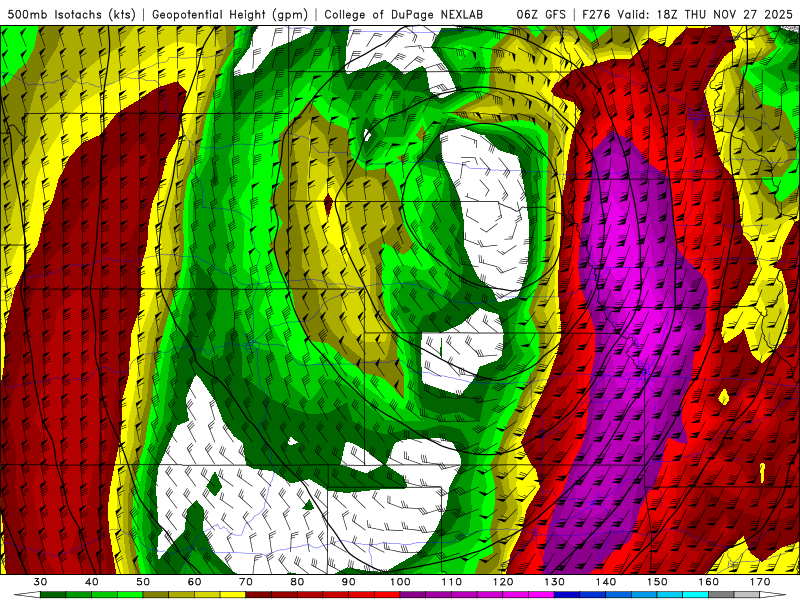This screenshot has height=600, width=800.
Task: Click the cyan swatch just before 160
Action: (x=695, y=595)
